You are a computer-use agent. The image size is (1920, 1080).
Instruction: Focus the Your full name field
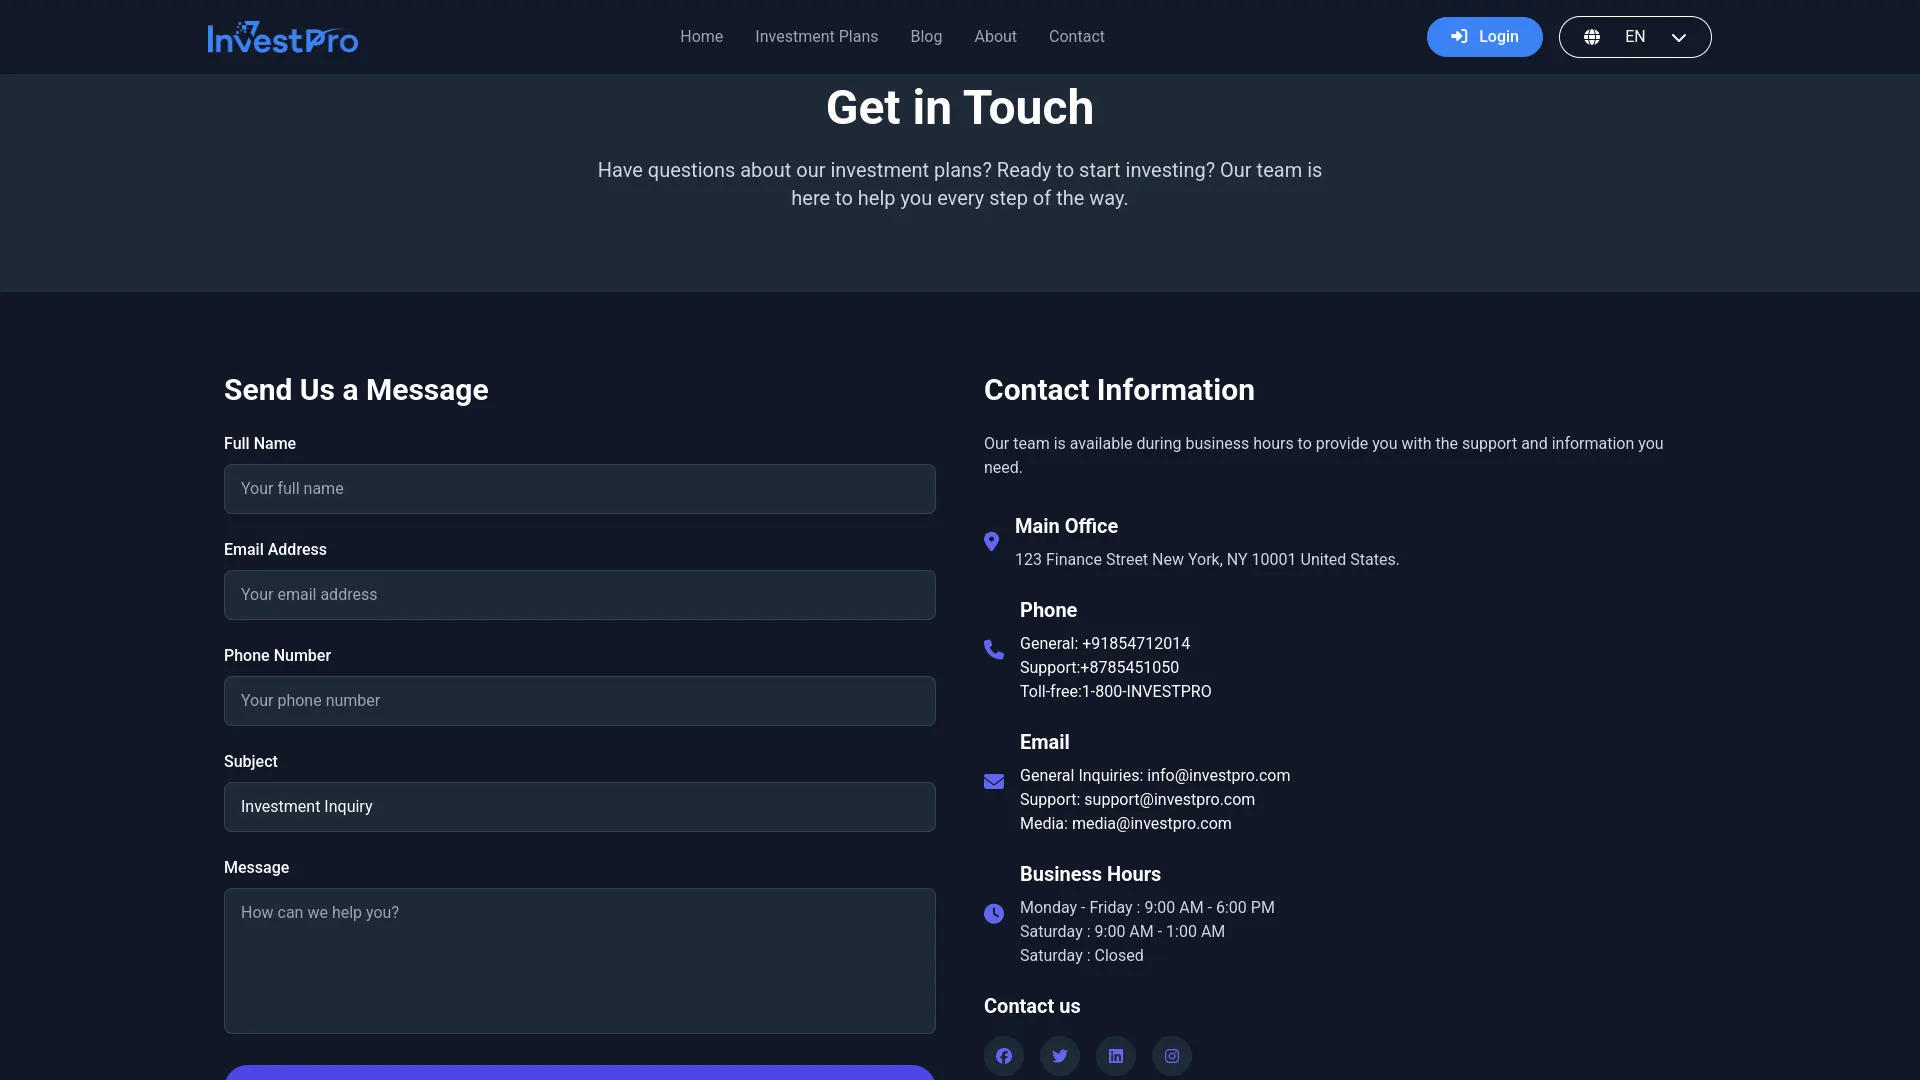click(x=579, y=489)
